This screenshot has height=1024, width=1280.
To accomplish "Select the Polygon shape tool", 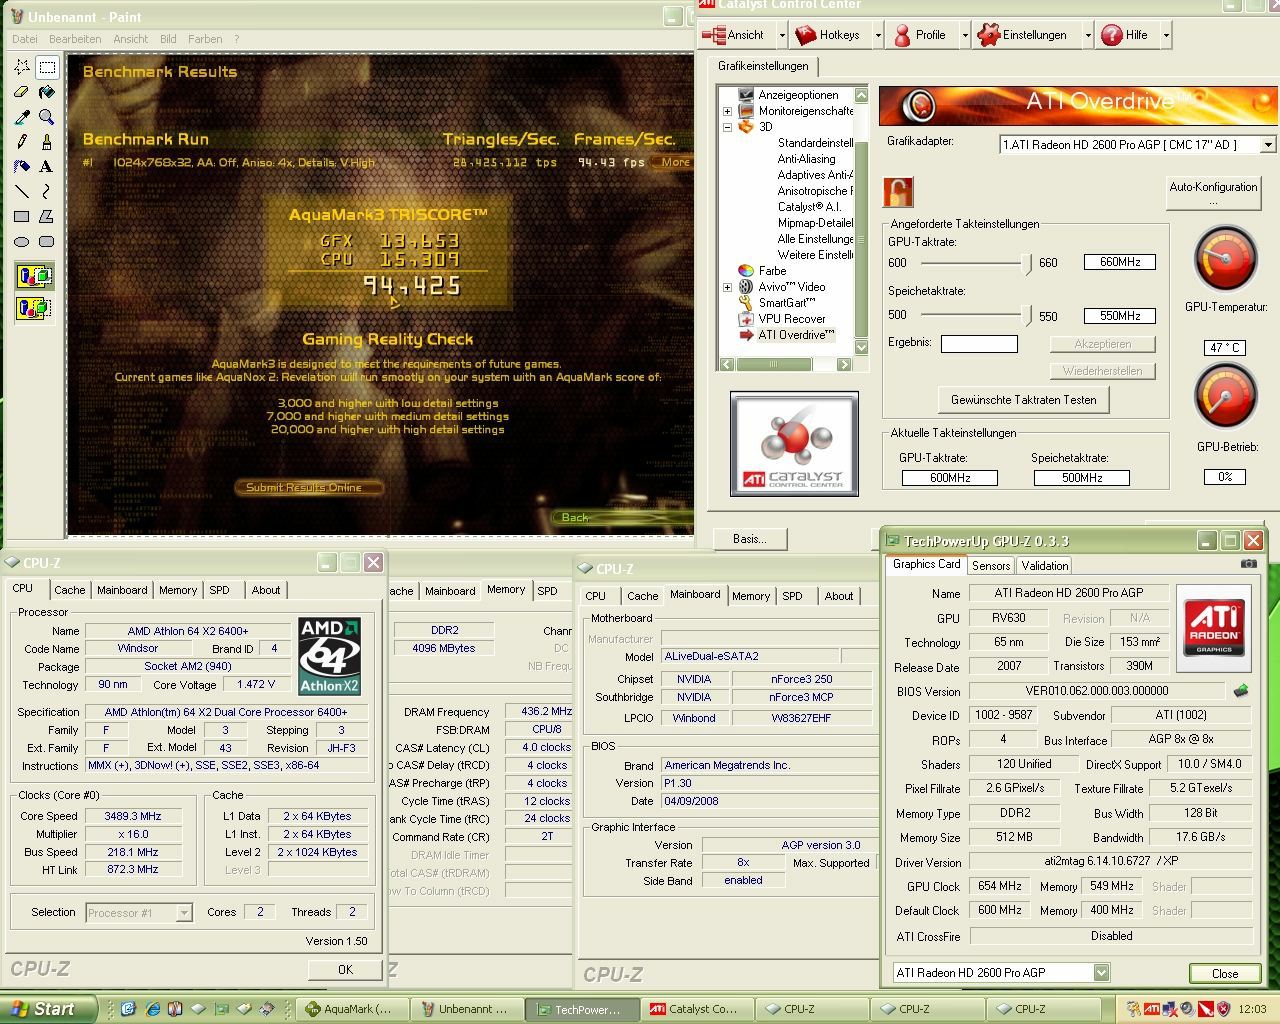I will click(47, 216).
